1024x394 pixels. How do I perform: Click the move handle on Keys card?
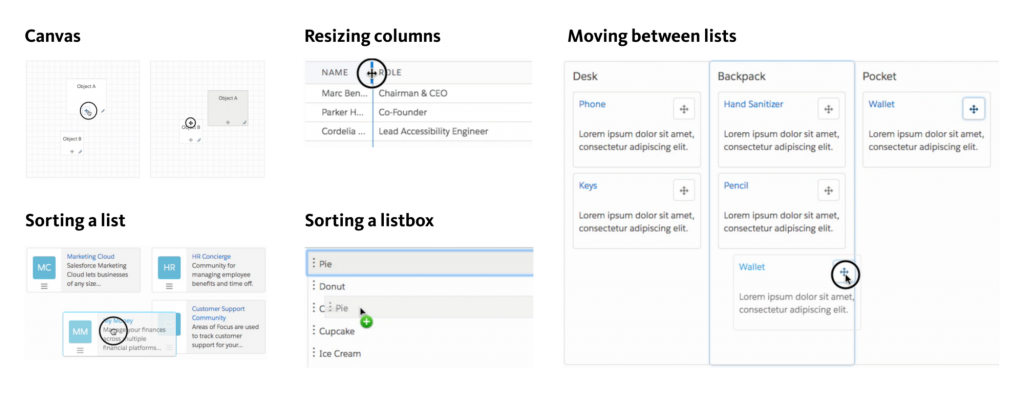click(x=684, y=191)
